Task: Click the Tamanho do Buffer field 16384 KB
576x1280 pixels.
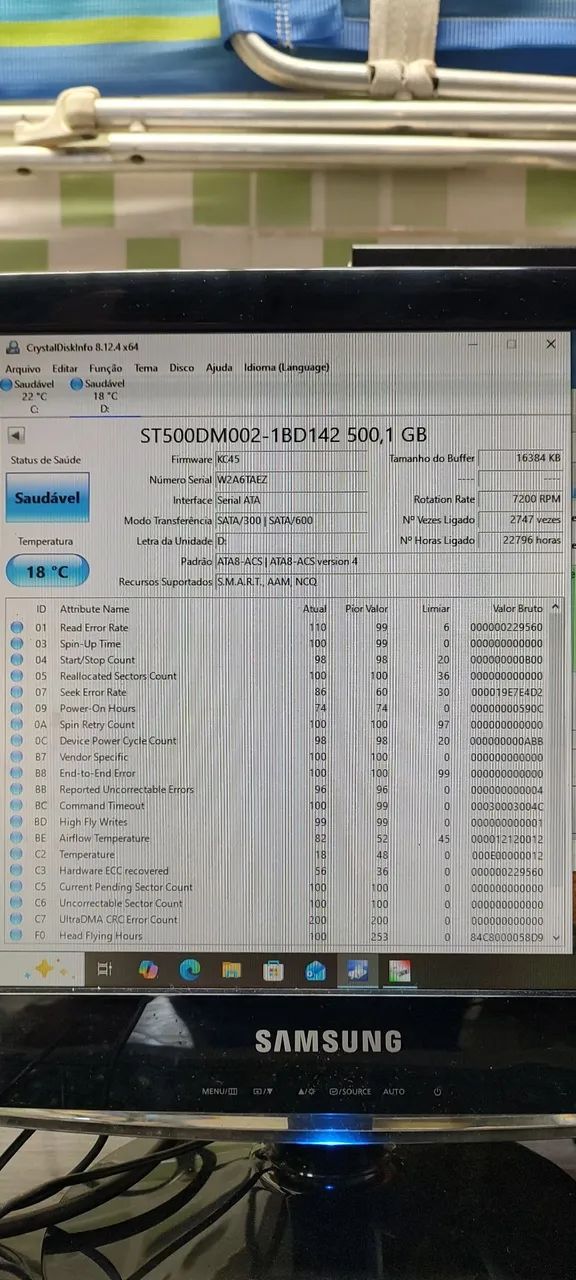Action: tap(520, 458)
